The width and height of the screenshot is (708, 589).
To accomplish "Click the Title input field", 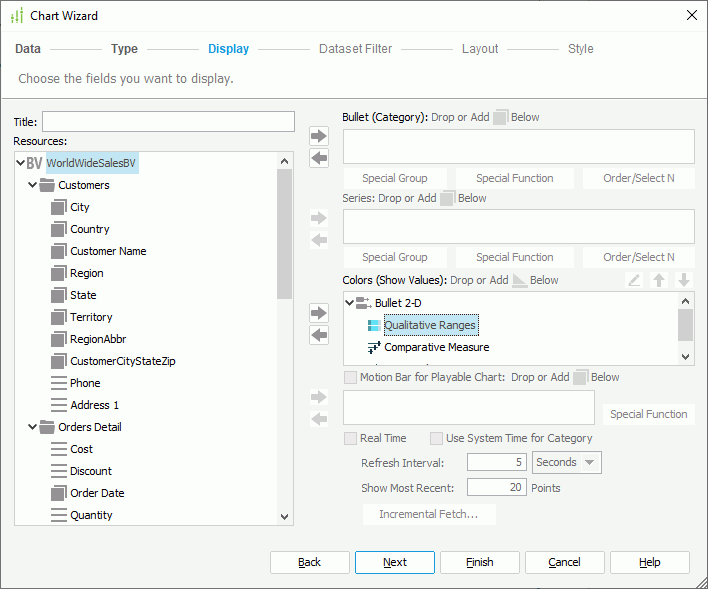I will click(x=168, y=122).
